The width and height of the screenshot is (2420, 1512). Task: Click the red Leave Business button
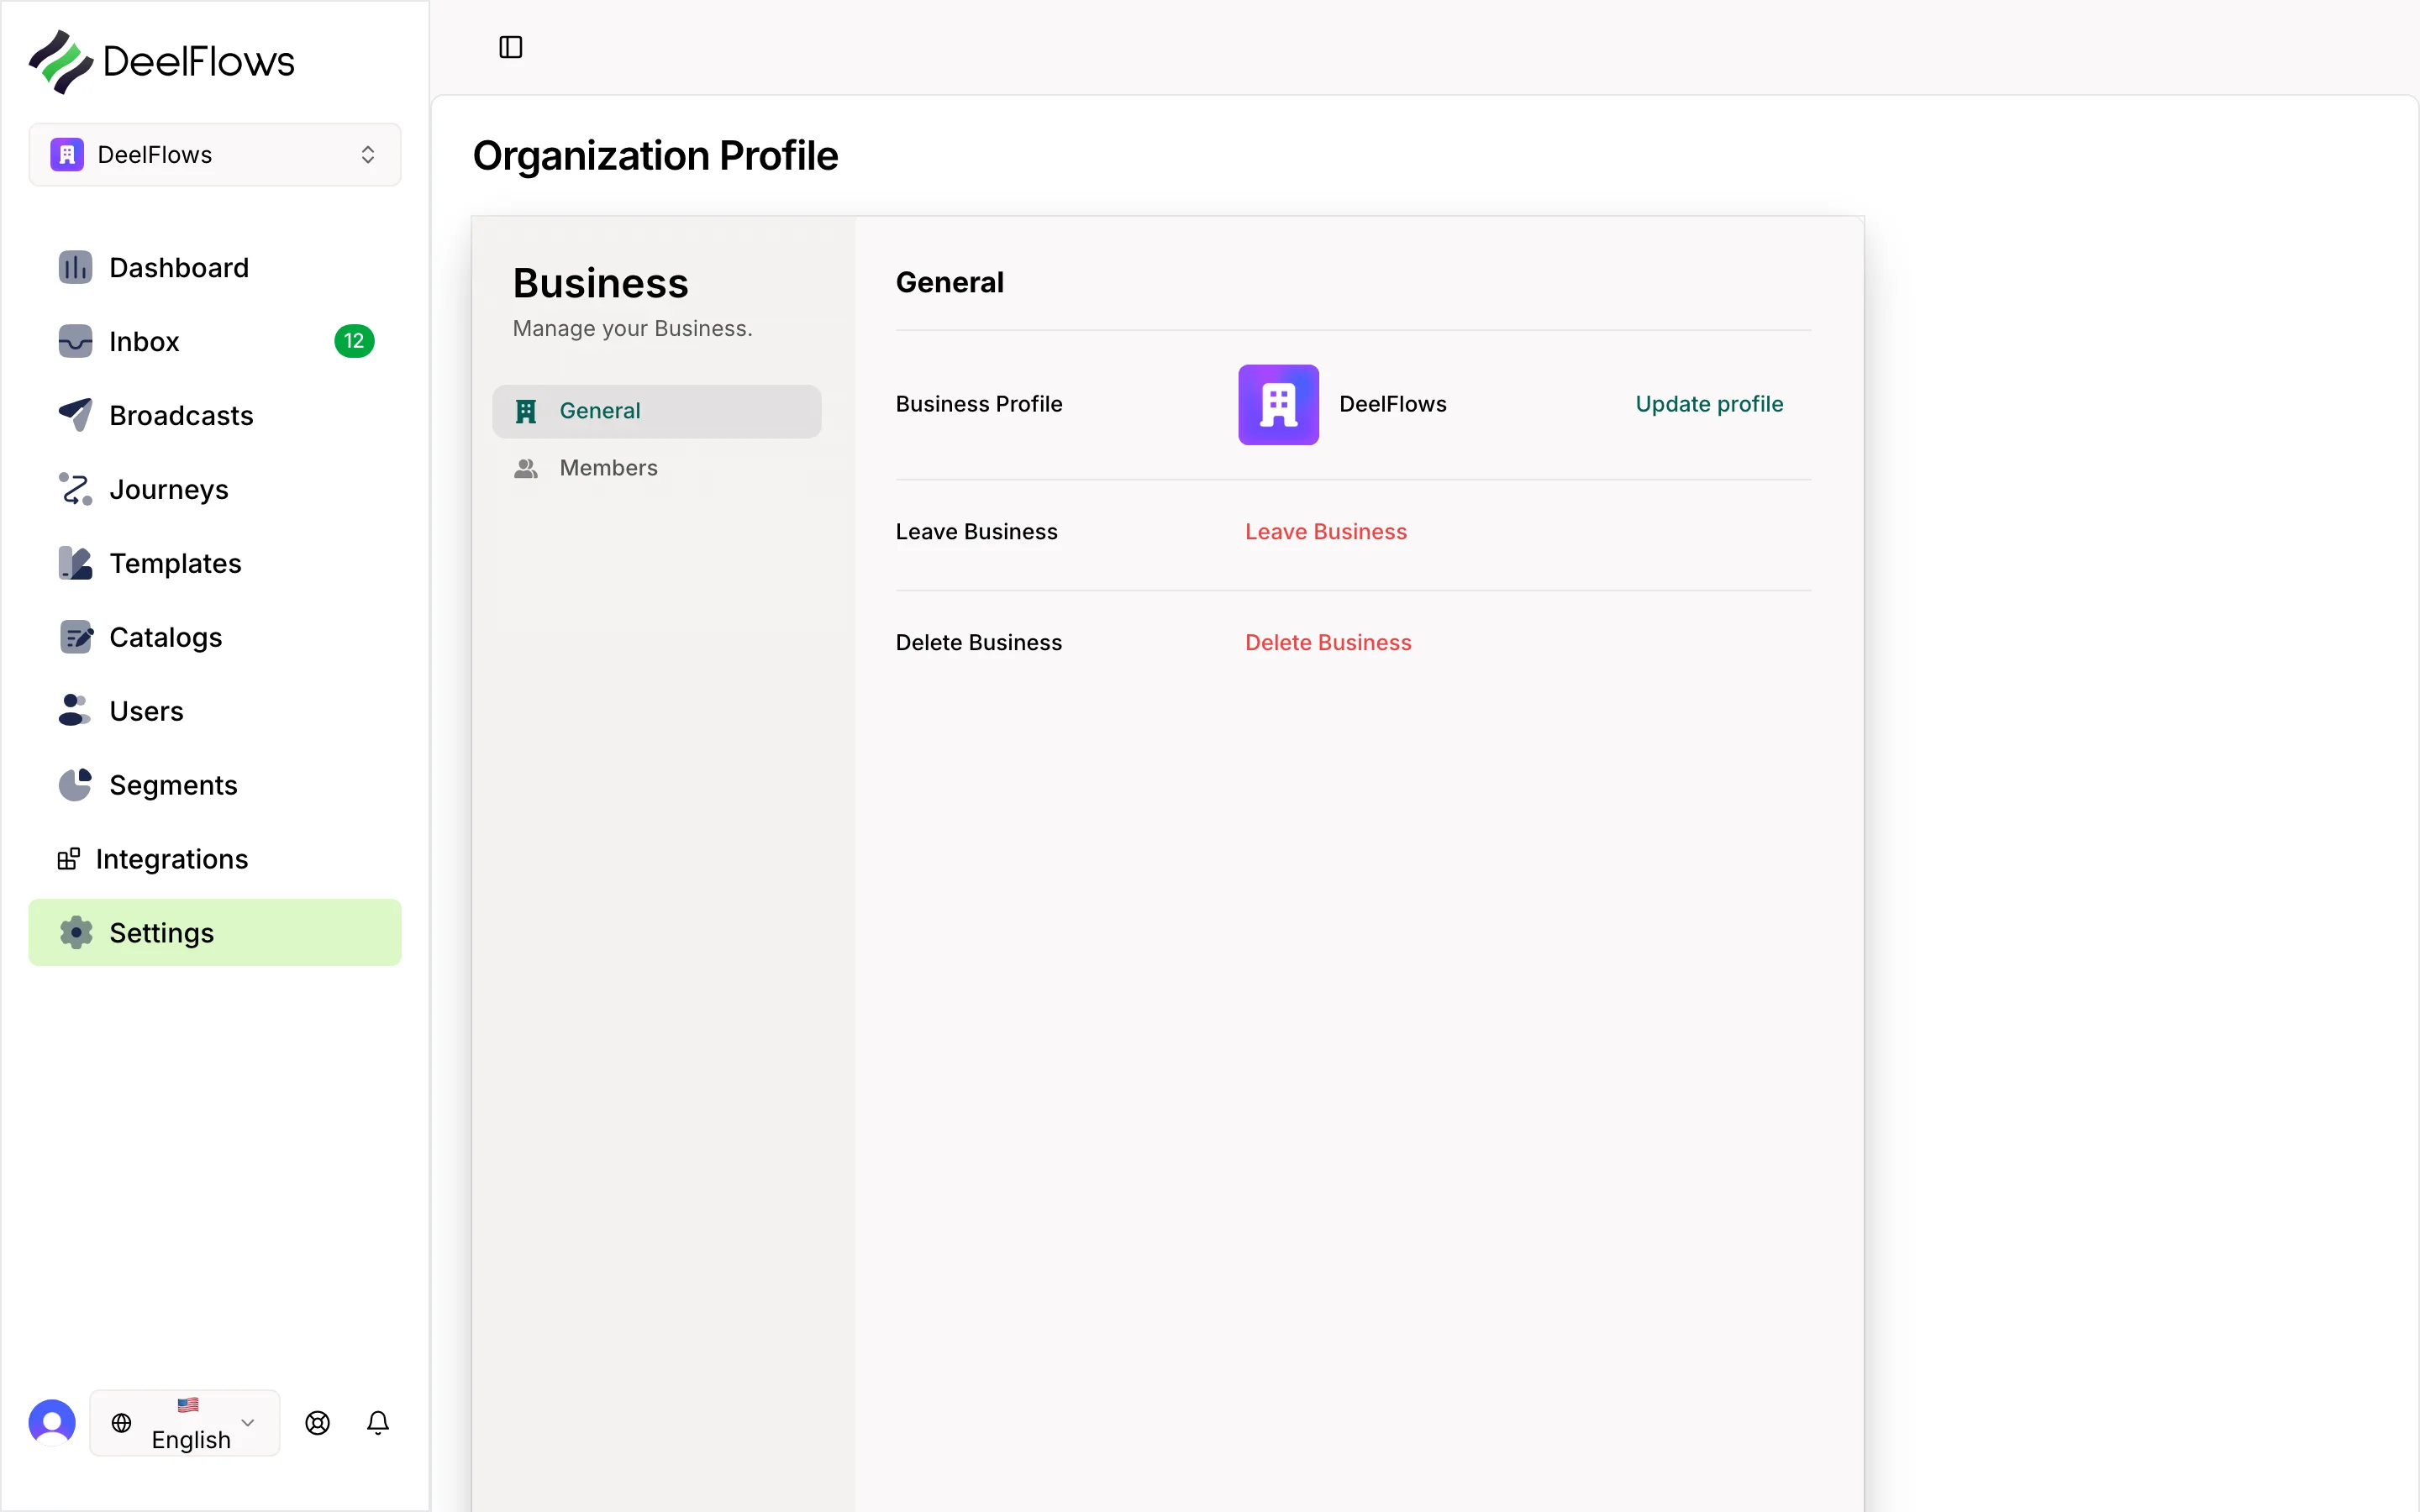(1326, 532)
